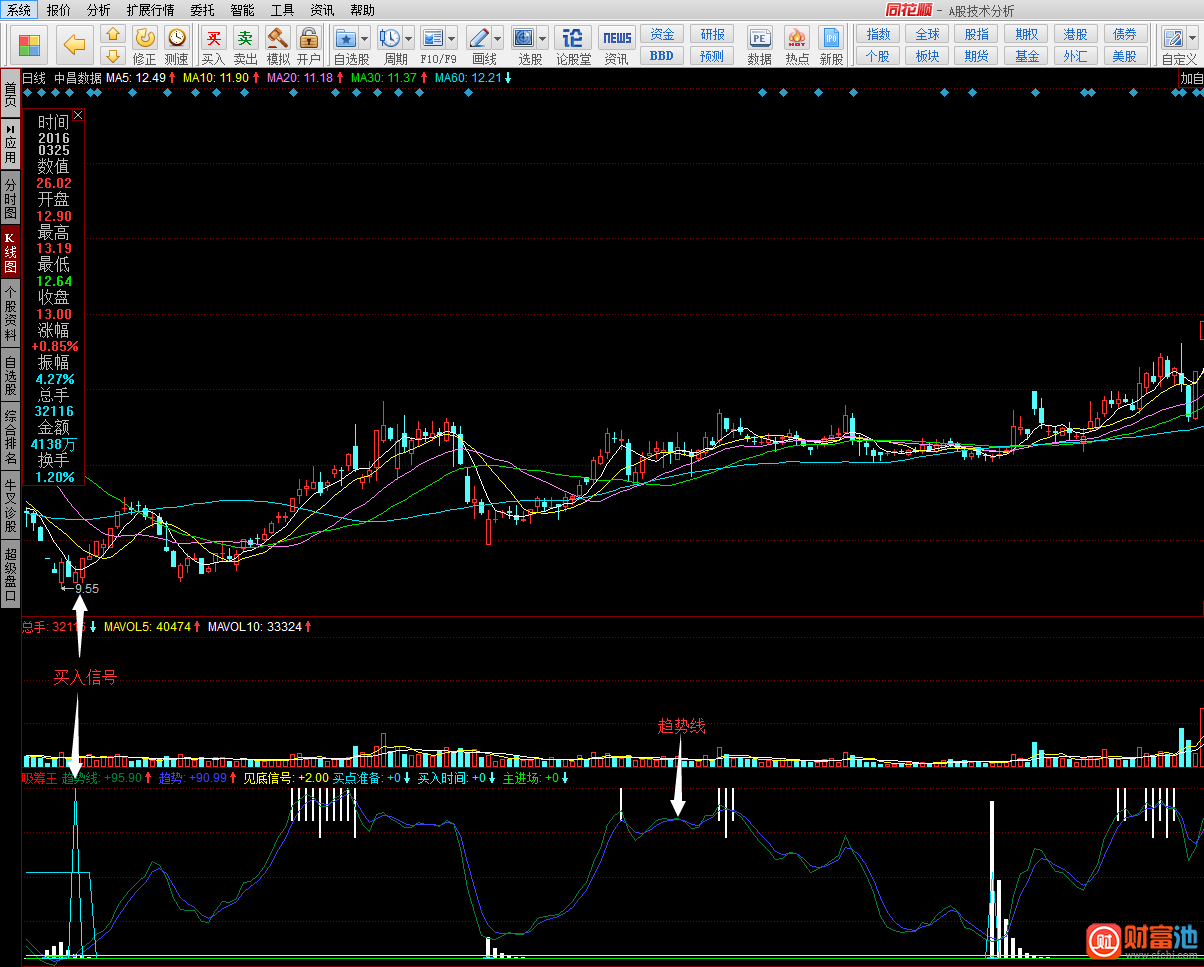Click the small down arrow toolbar icon
The width and height of the screenshot is (1204, 967).
(113, 55)
